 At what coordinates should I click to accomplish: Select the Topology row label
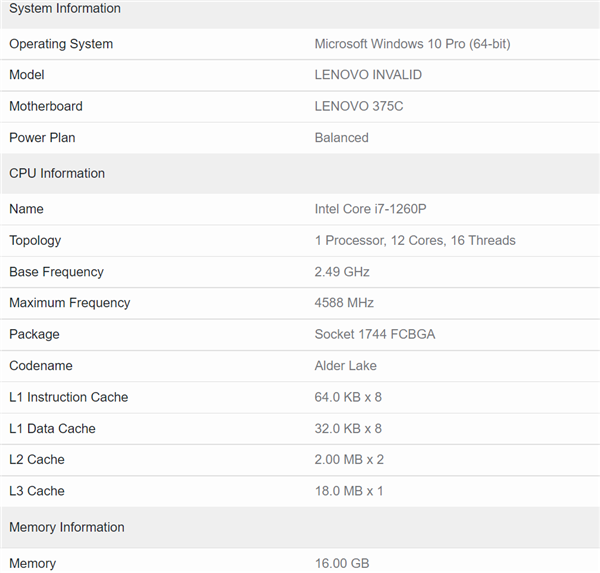[x=35, y=240]
